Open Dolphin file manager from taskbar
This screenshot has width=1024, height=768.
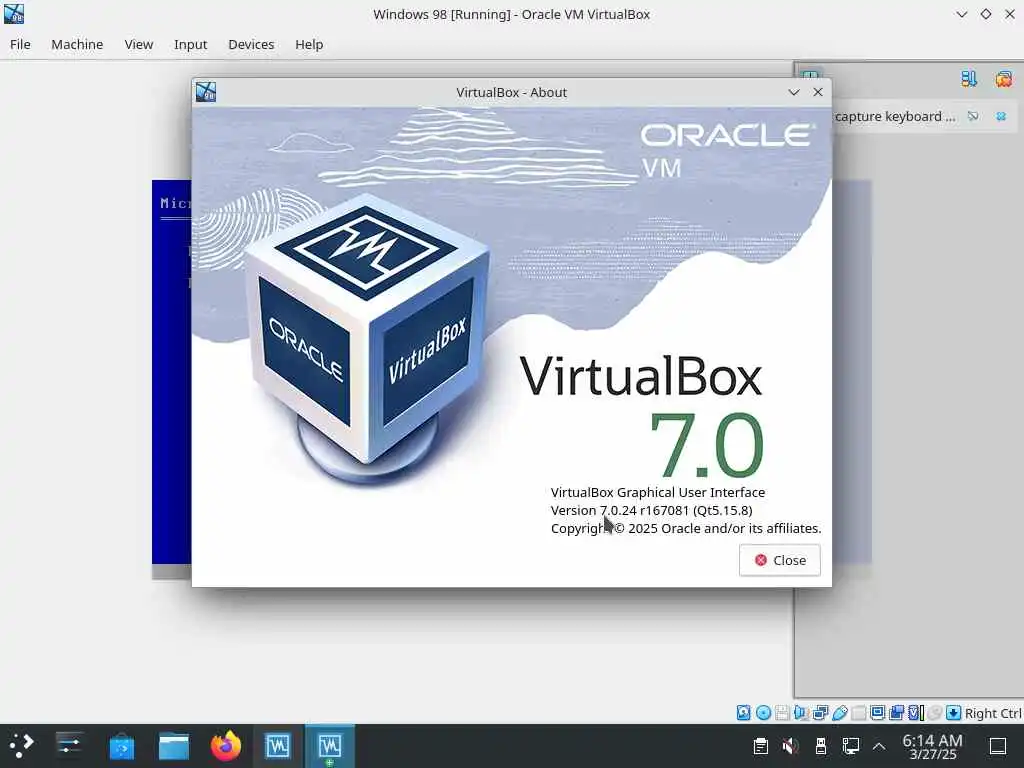(x=174, y=746)
